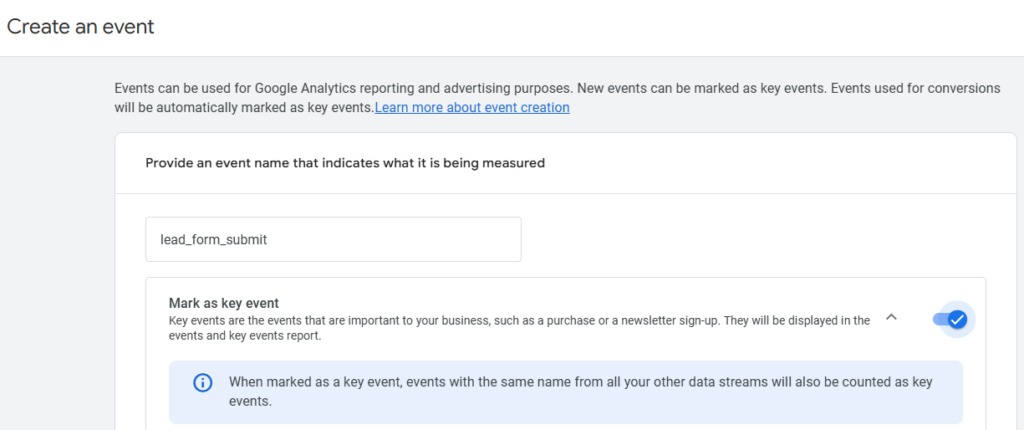1024x430 pixels.
Task: Toggle the Mark as key event switch
Action: click(x=950, y=320)
